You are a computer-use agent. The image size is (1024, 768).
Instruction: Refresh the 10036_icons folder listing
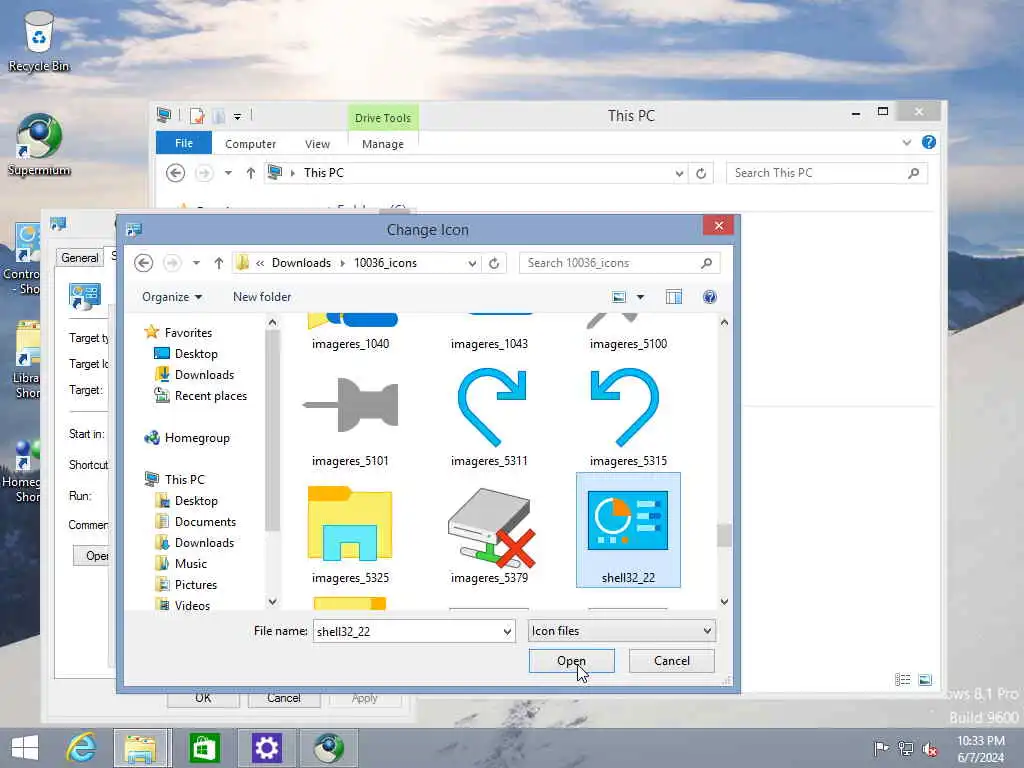pyautogui.click(x=494, y=263)
